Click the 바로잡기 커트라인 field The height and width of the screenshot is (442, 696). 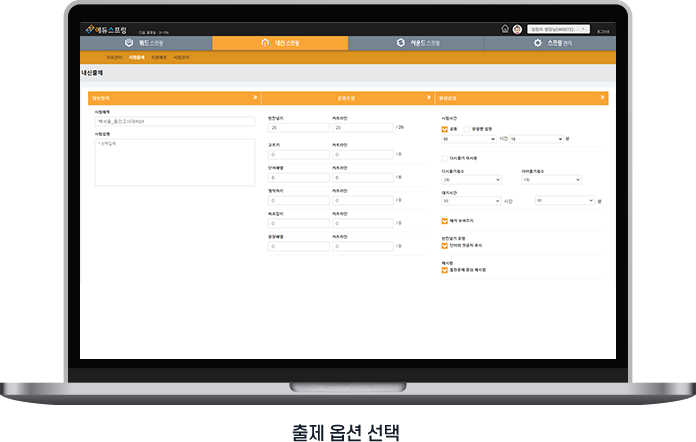pyautogui.click(x=363, y=224)
